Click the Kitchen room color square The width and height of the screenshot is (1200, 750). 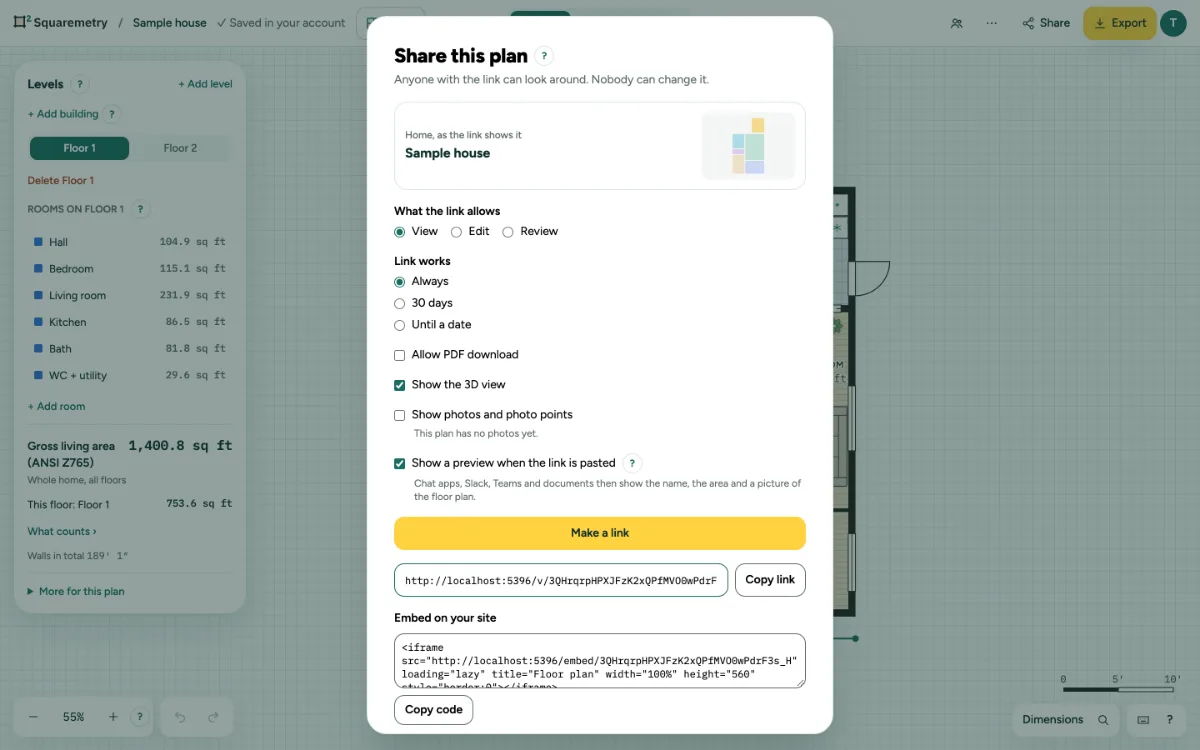click(38, 322)
